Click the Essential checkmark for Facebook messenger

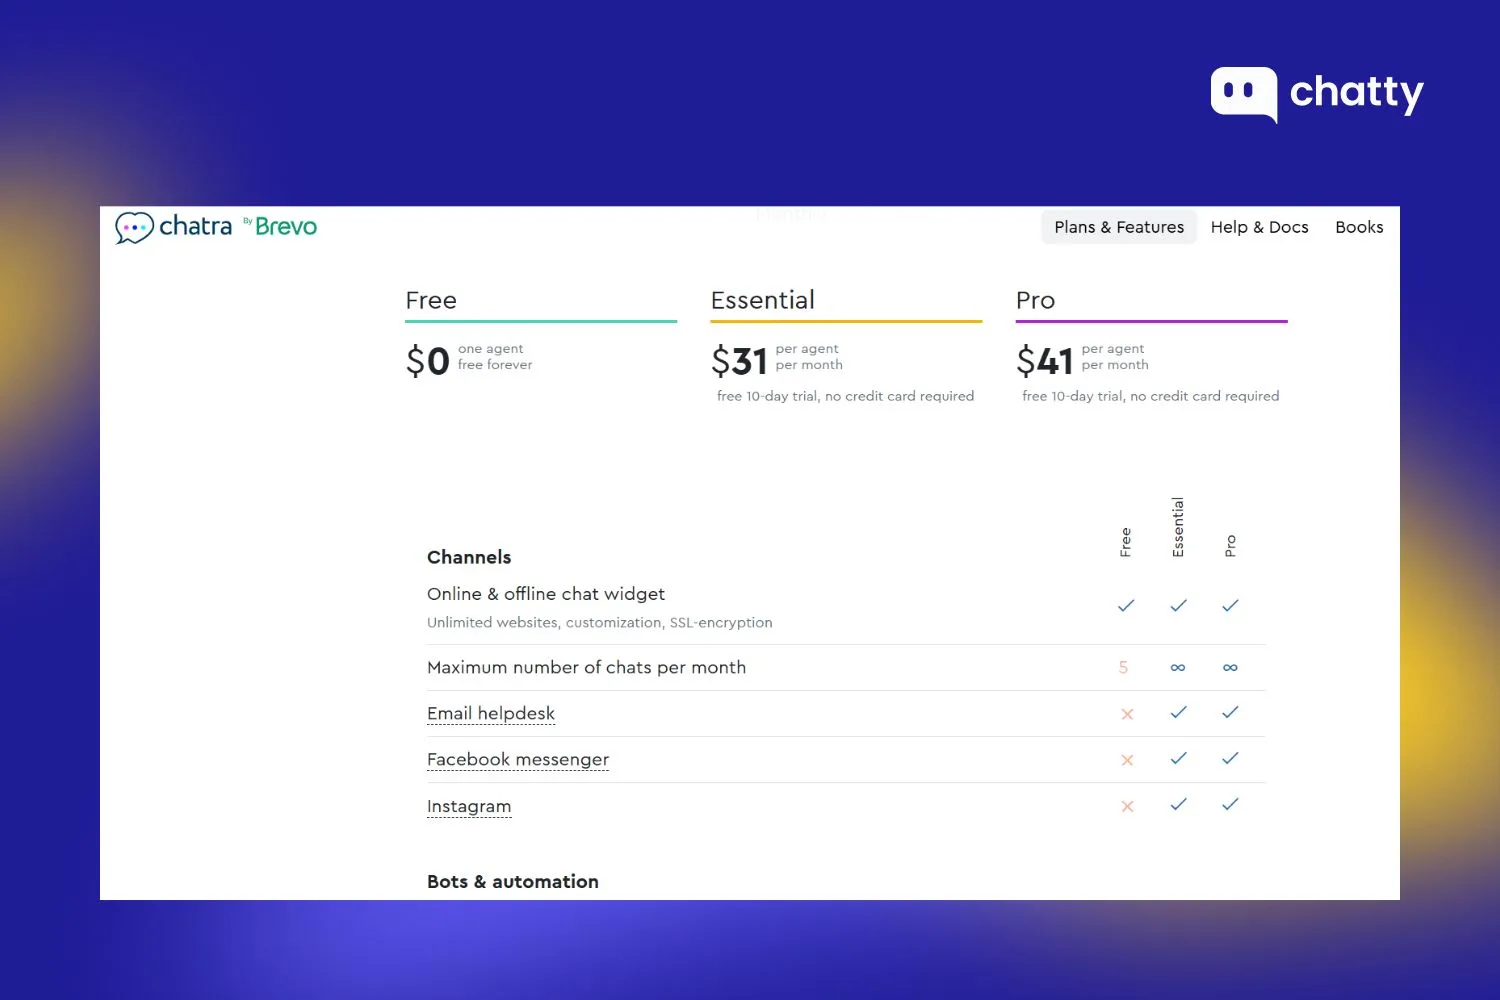click(1178, 758)
